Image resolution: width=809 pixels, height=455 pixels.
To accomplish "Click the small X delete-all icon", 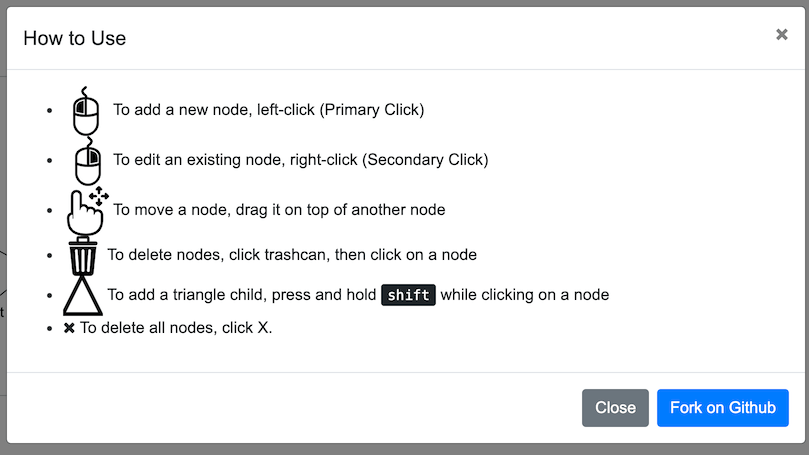I will tap(69, 327).
